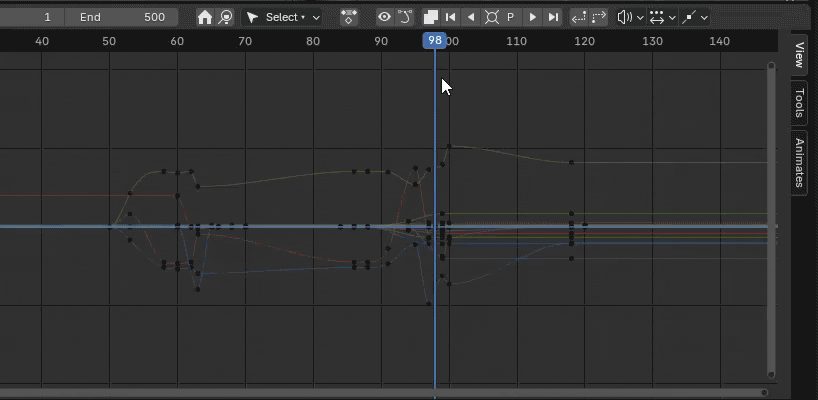The width and height of the screenshot is (818, 400).
Task: Open the Select tool dropdown
Action: (283, 17)
